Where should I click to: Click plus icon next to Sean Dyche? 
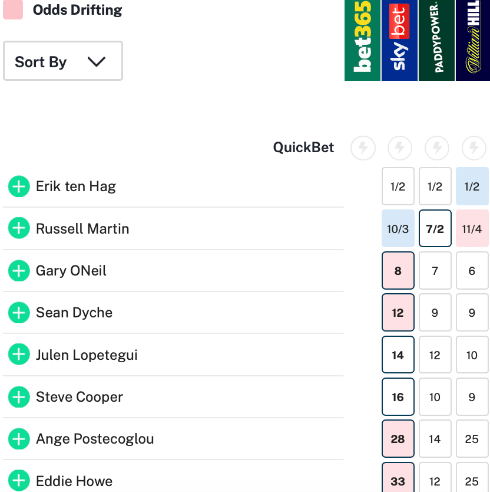coord(19,312)
